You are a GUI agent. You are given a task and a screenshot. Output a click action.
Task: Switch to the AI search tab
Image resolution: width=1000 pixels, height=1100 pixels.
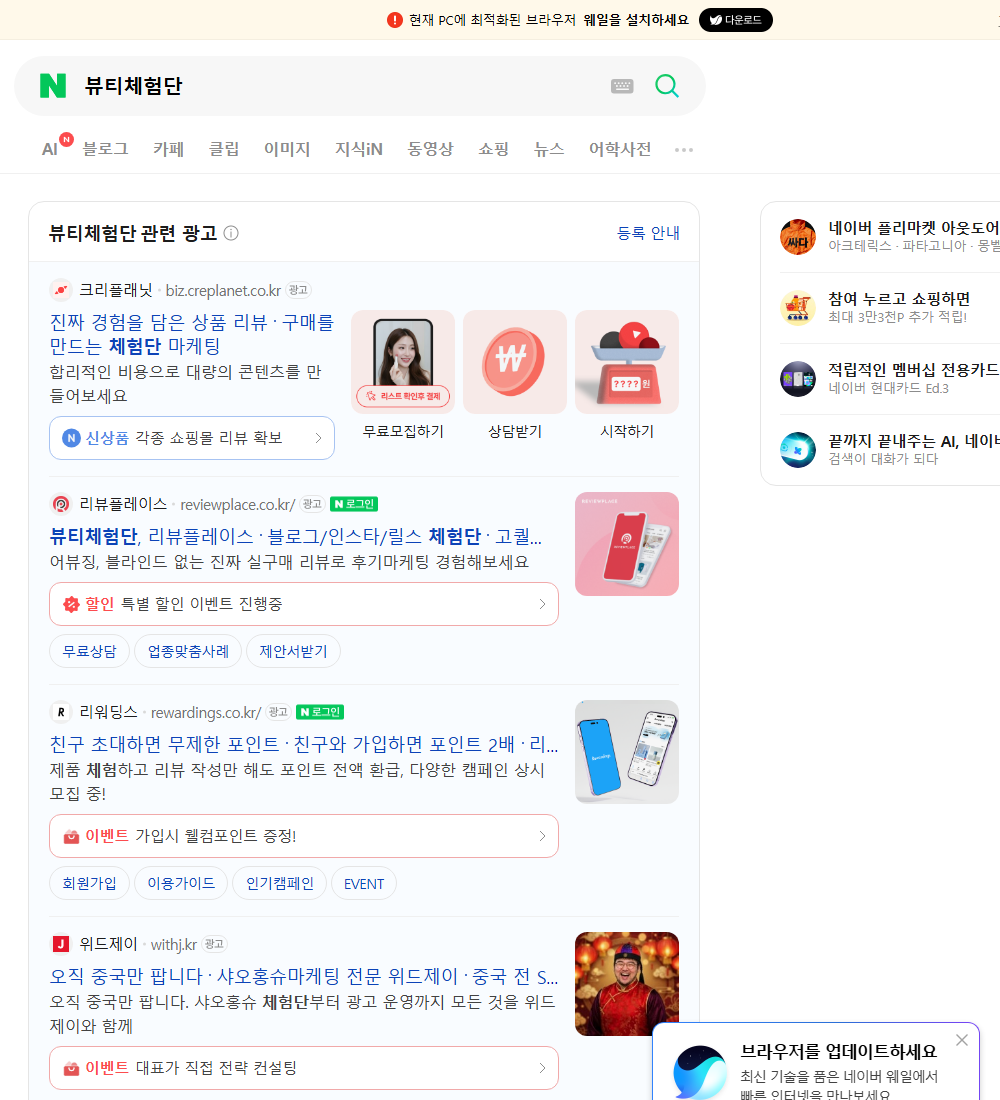point(50,149)
